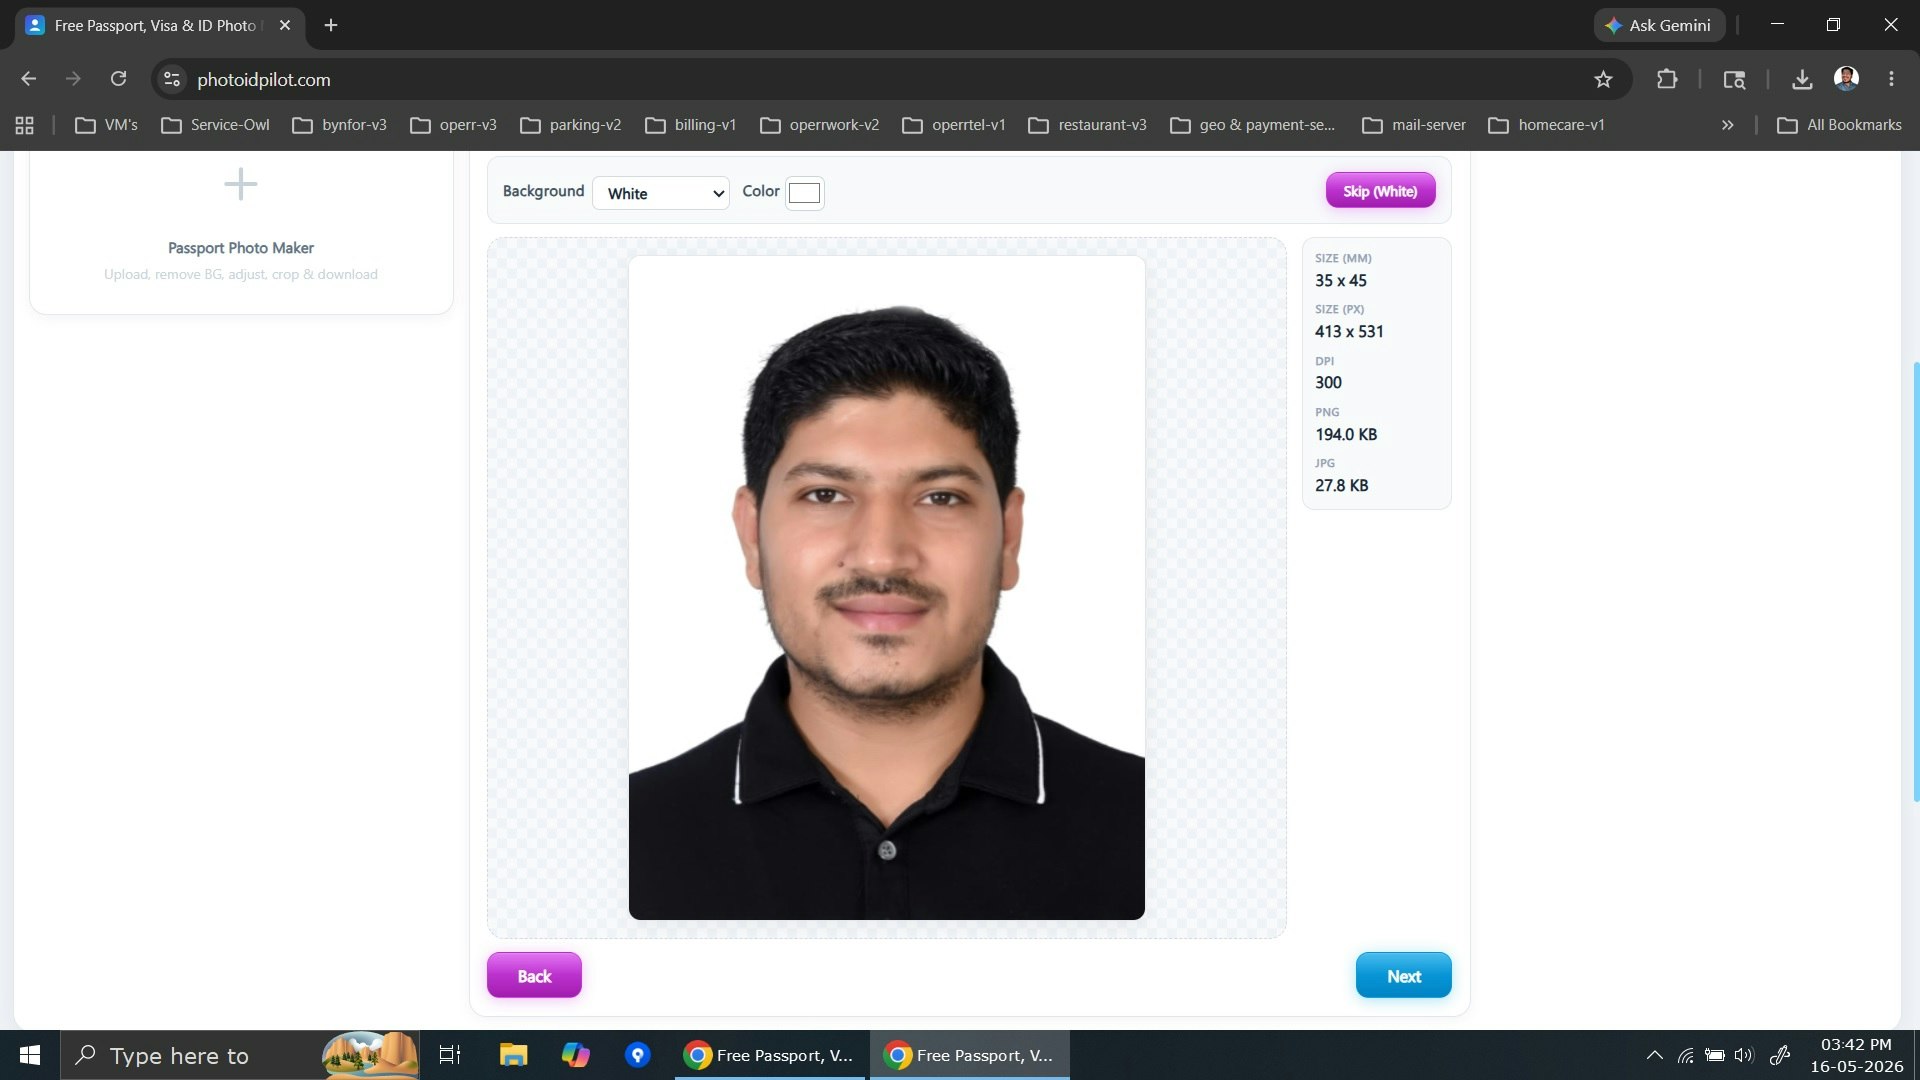
Task: Open the homecare-v1 bookmark folder
Action: tap(1546, 125)
